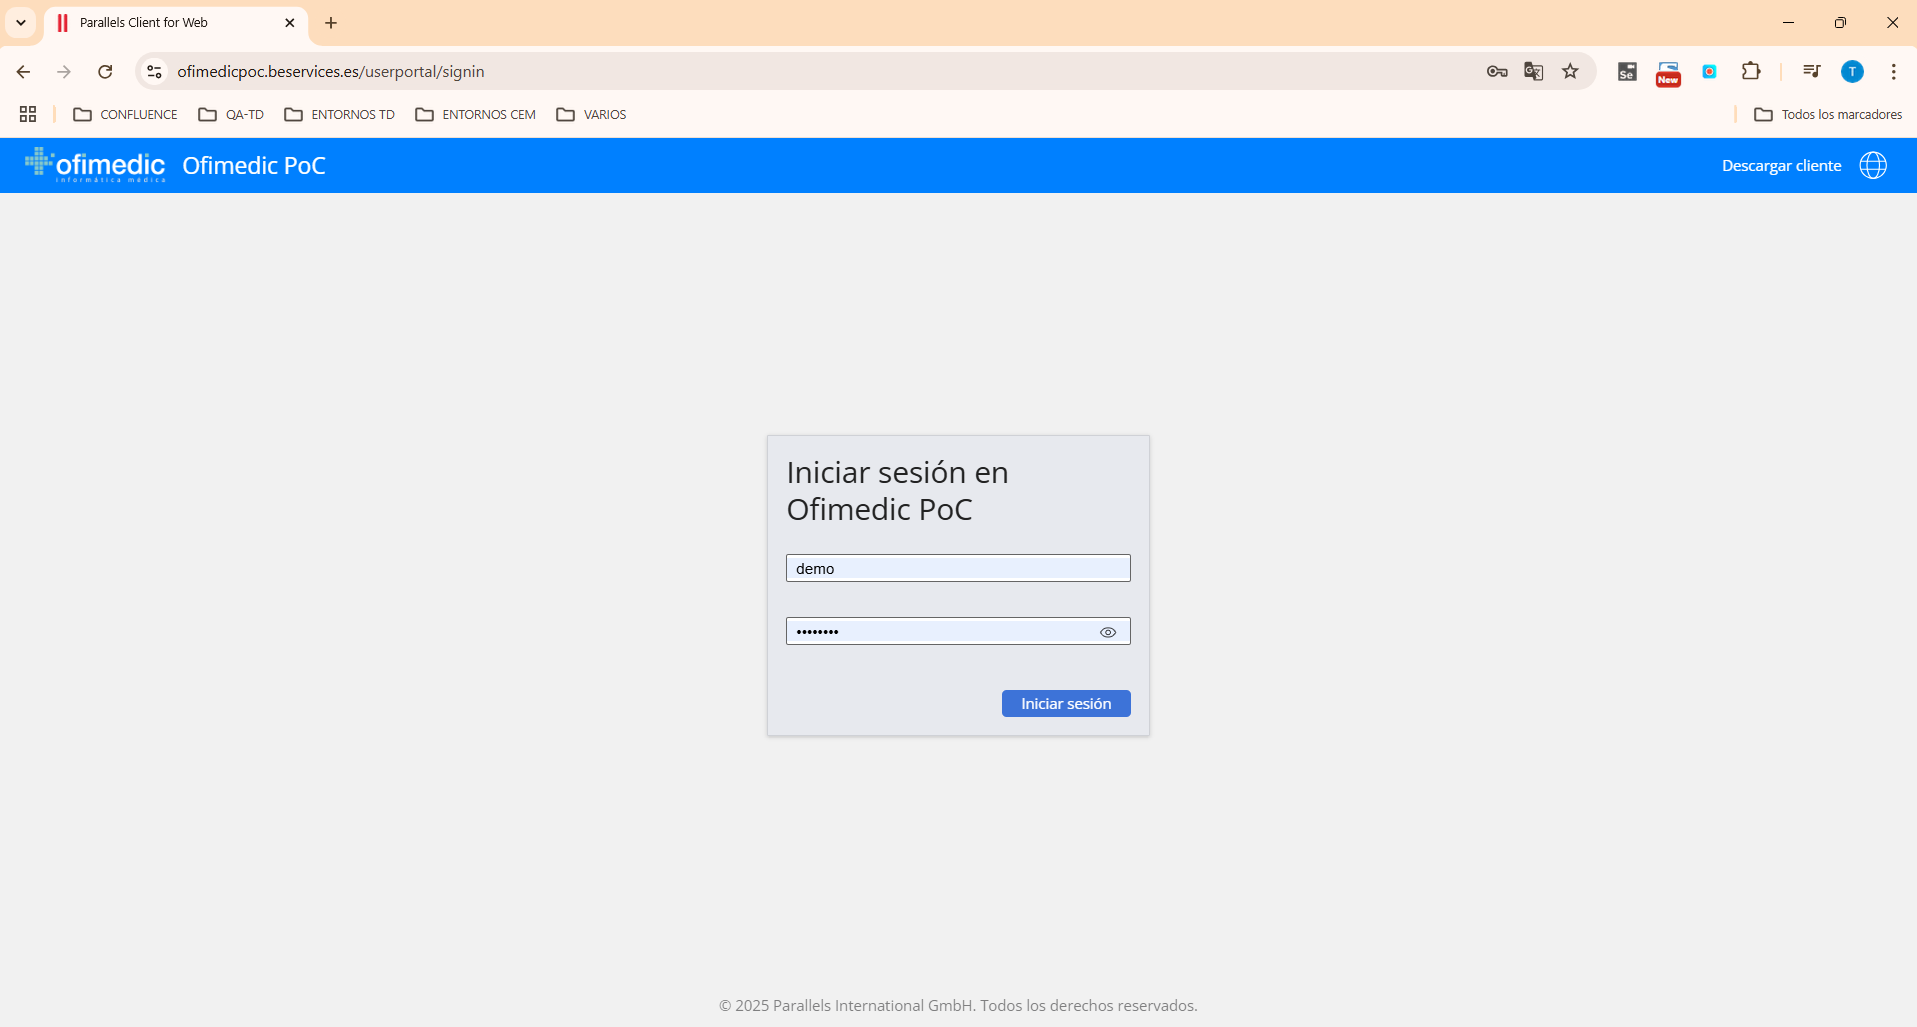The width and height of the screenshot is (1917, 1027).
Task: Open the Extensions puzzle icon
Action: coord(1750,71)
